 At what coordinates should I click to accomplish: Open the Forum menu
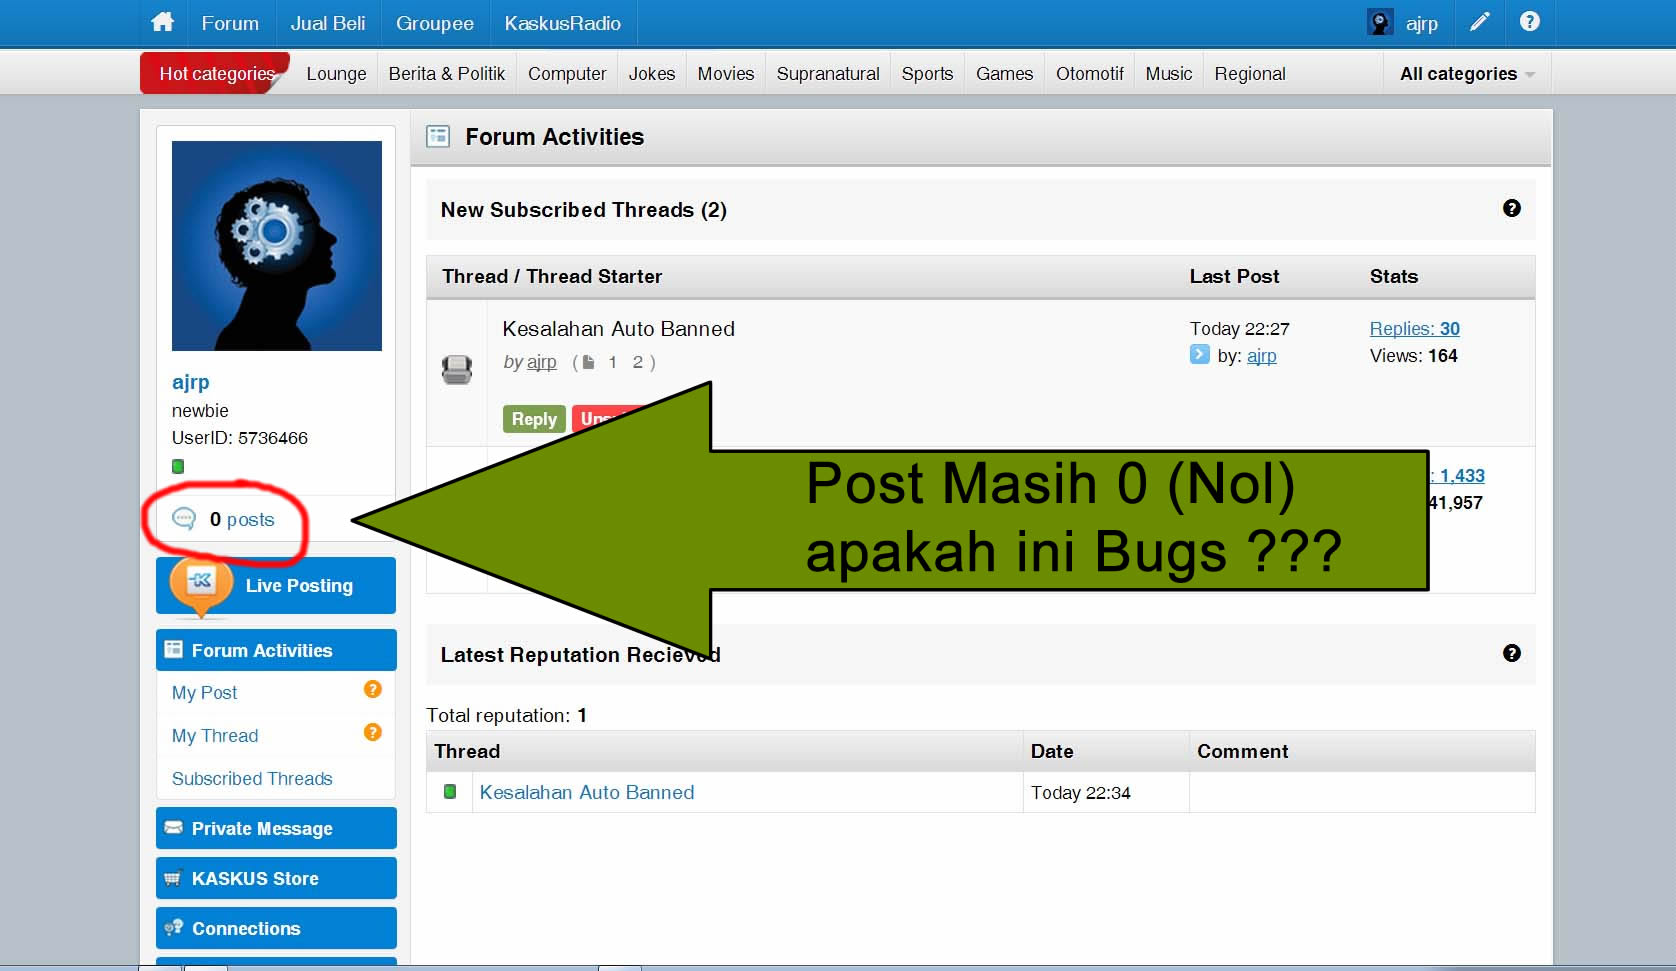(230, 23)
